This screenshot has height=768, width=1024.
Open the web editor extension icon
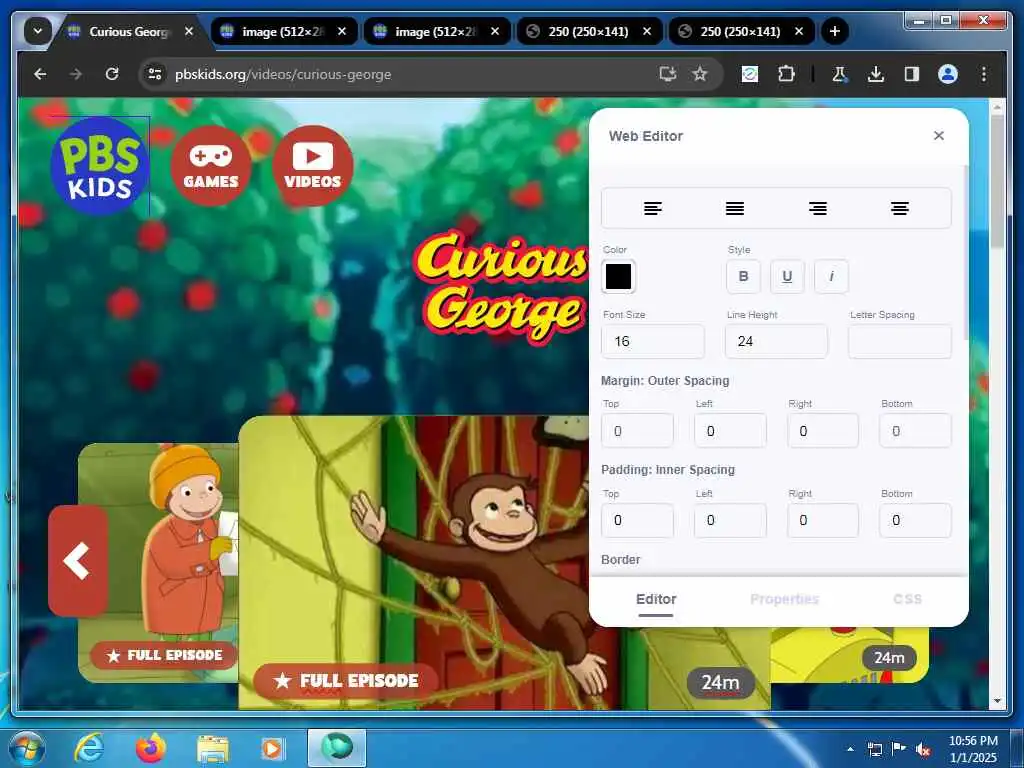point(750,74)
